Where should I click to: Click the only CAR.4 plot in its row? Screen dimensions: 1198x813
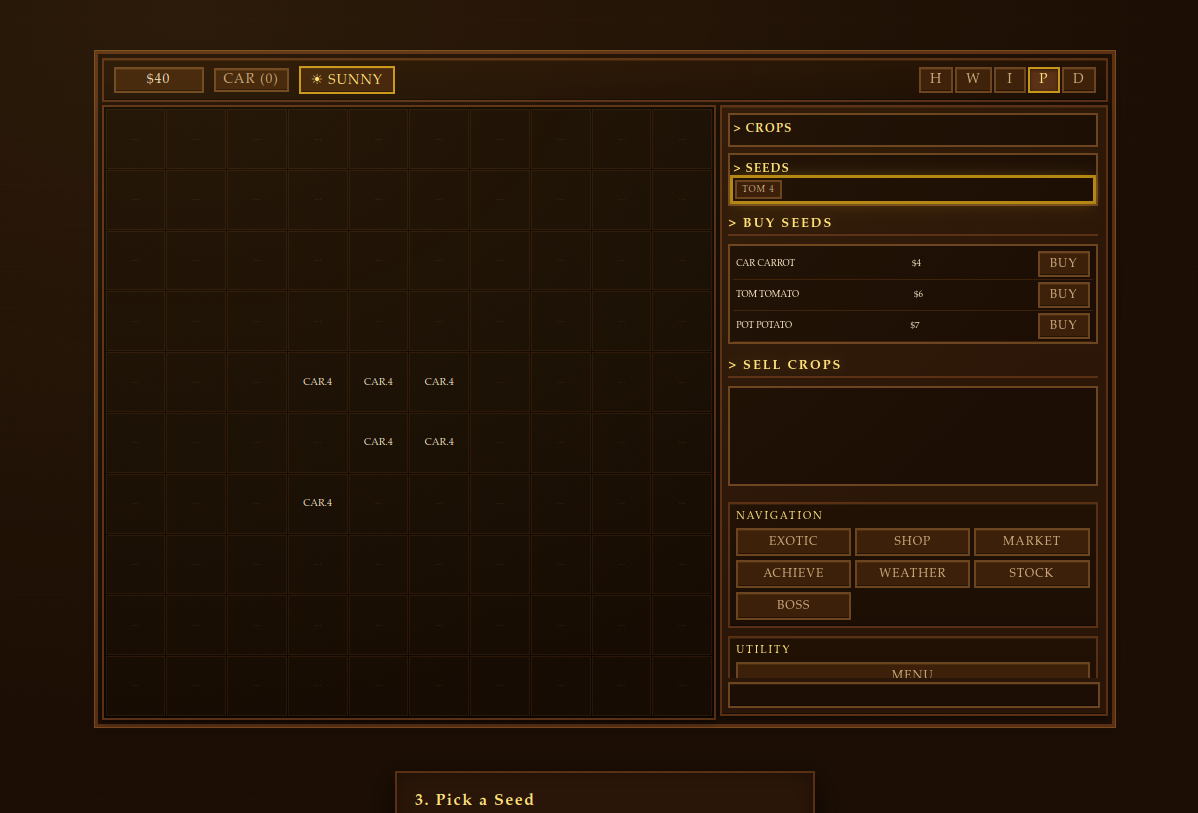pyautogui.click(x=318, y=504)
